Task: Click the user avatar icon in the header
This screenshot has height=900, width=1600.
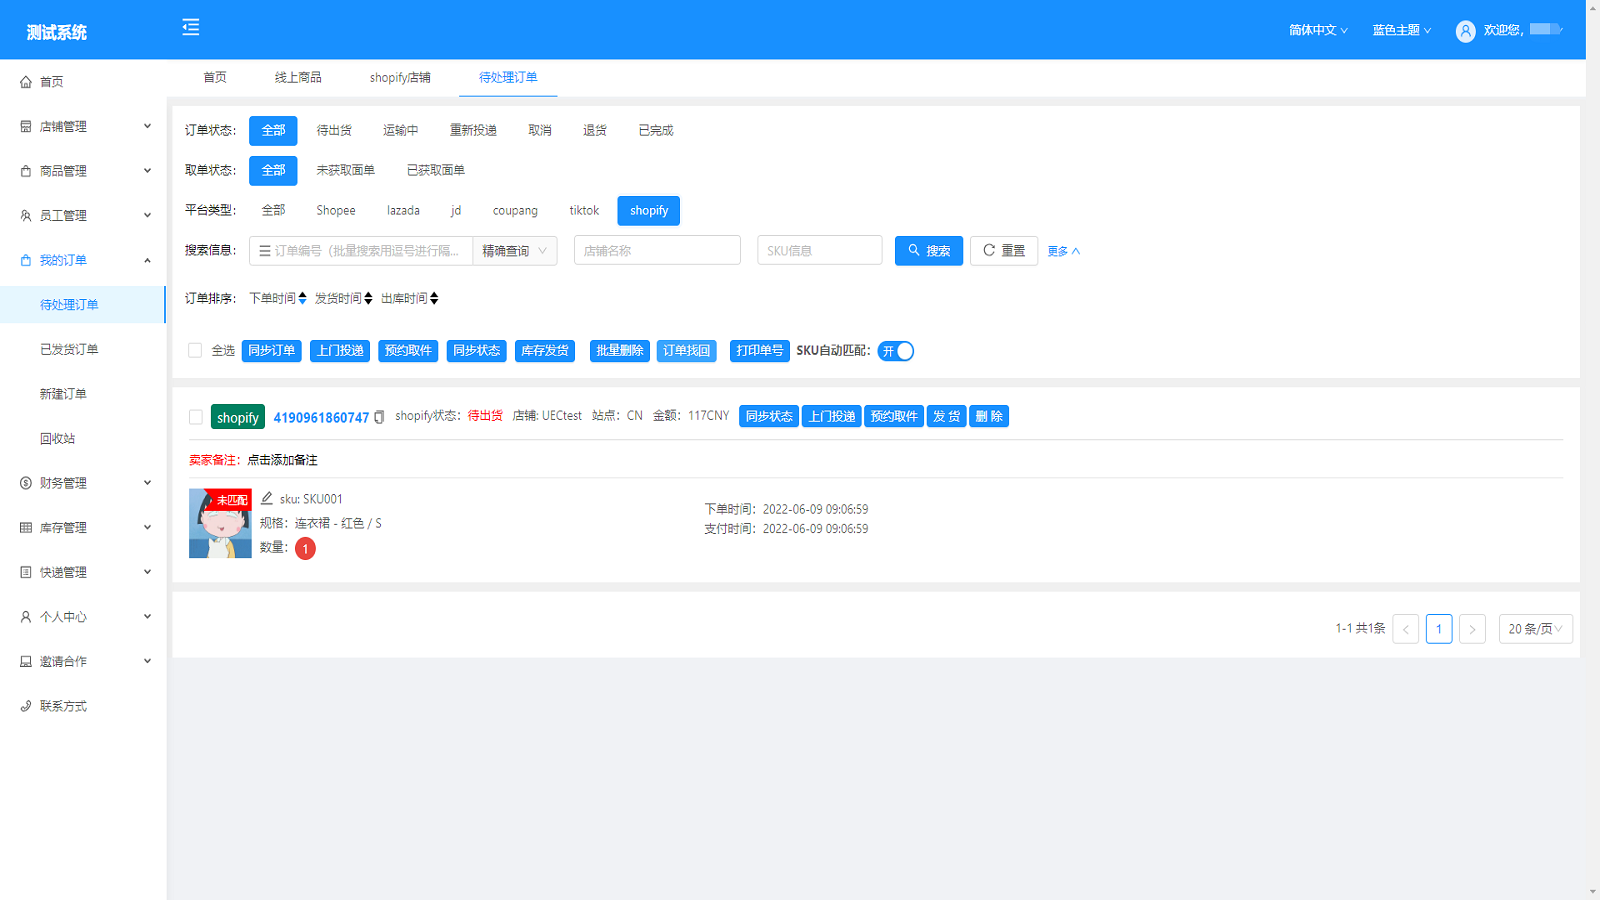Action: 1465,31
